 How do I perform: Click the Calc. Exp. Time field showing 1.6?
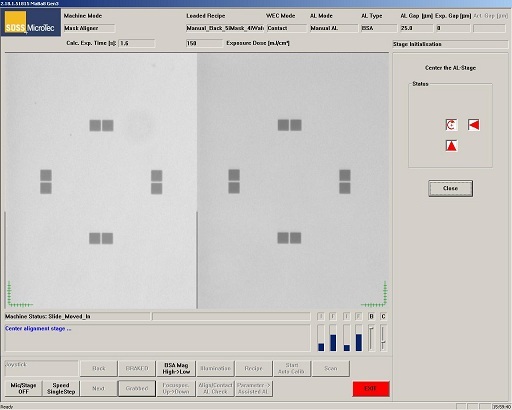click(137, 43)
